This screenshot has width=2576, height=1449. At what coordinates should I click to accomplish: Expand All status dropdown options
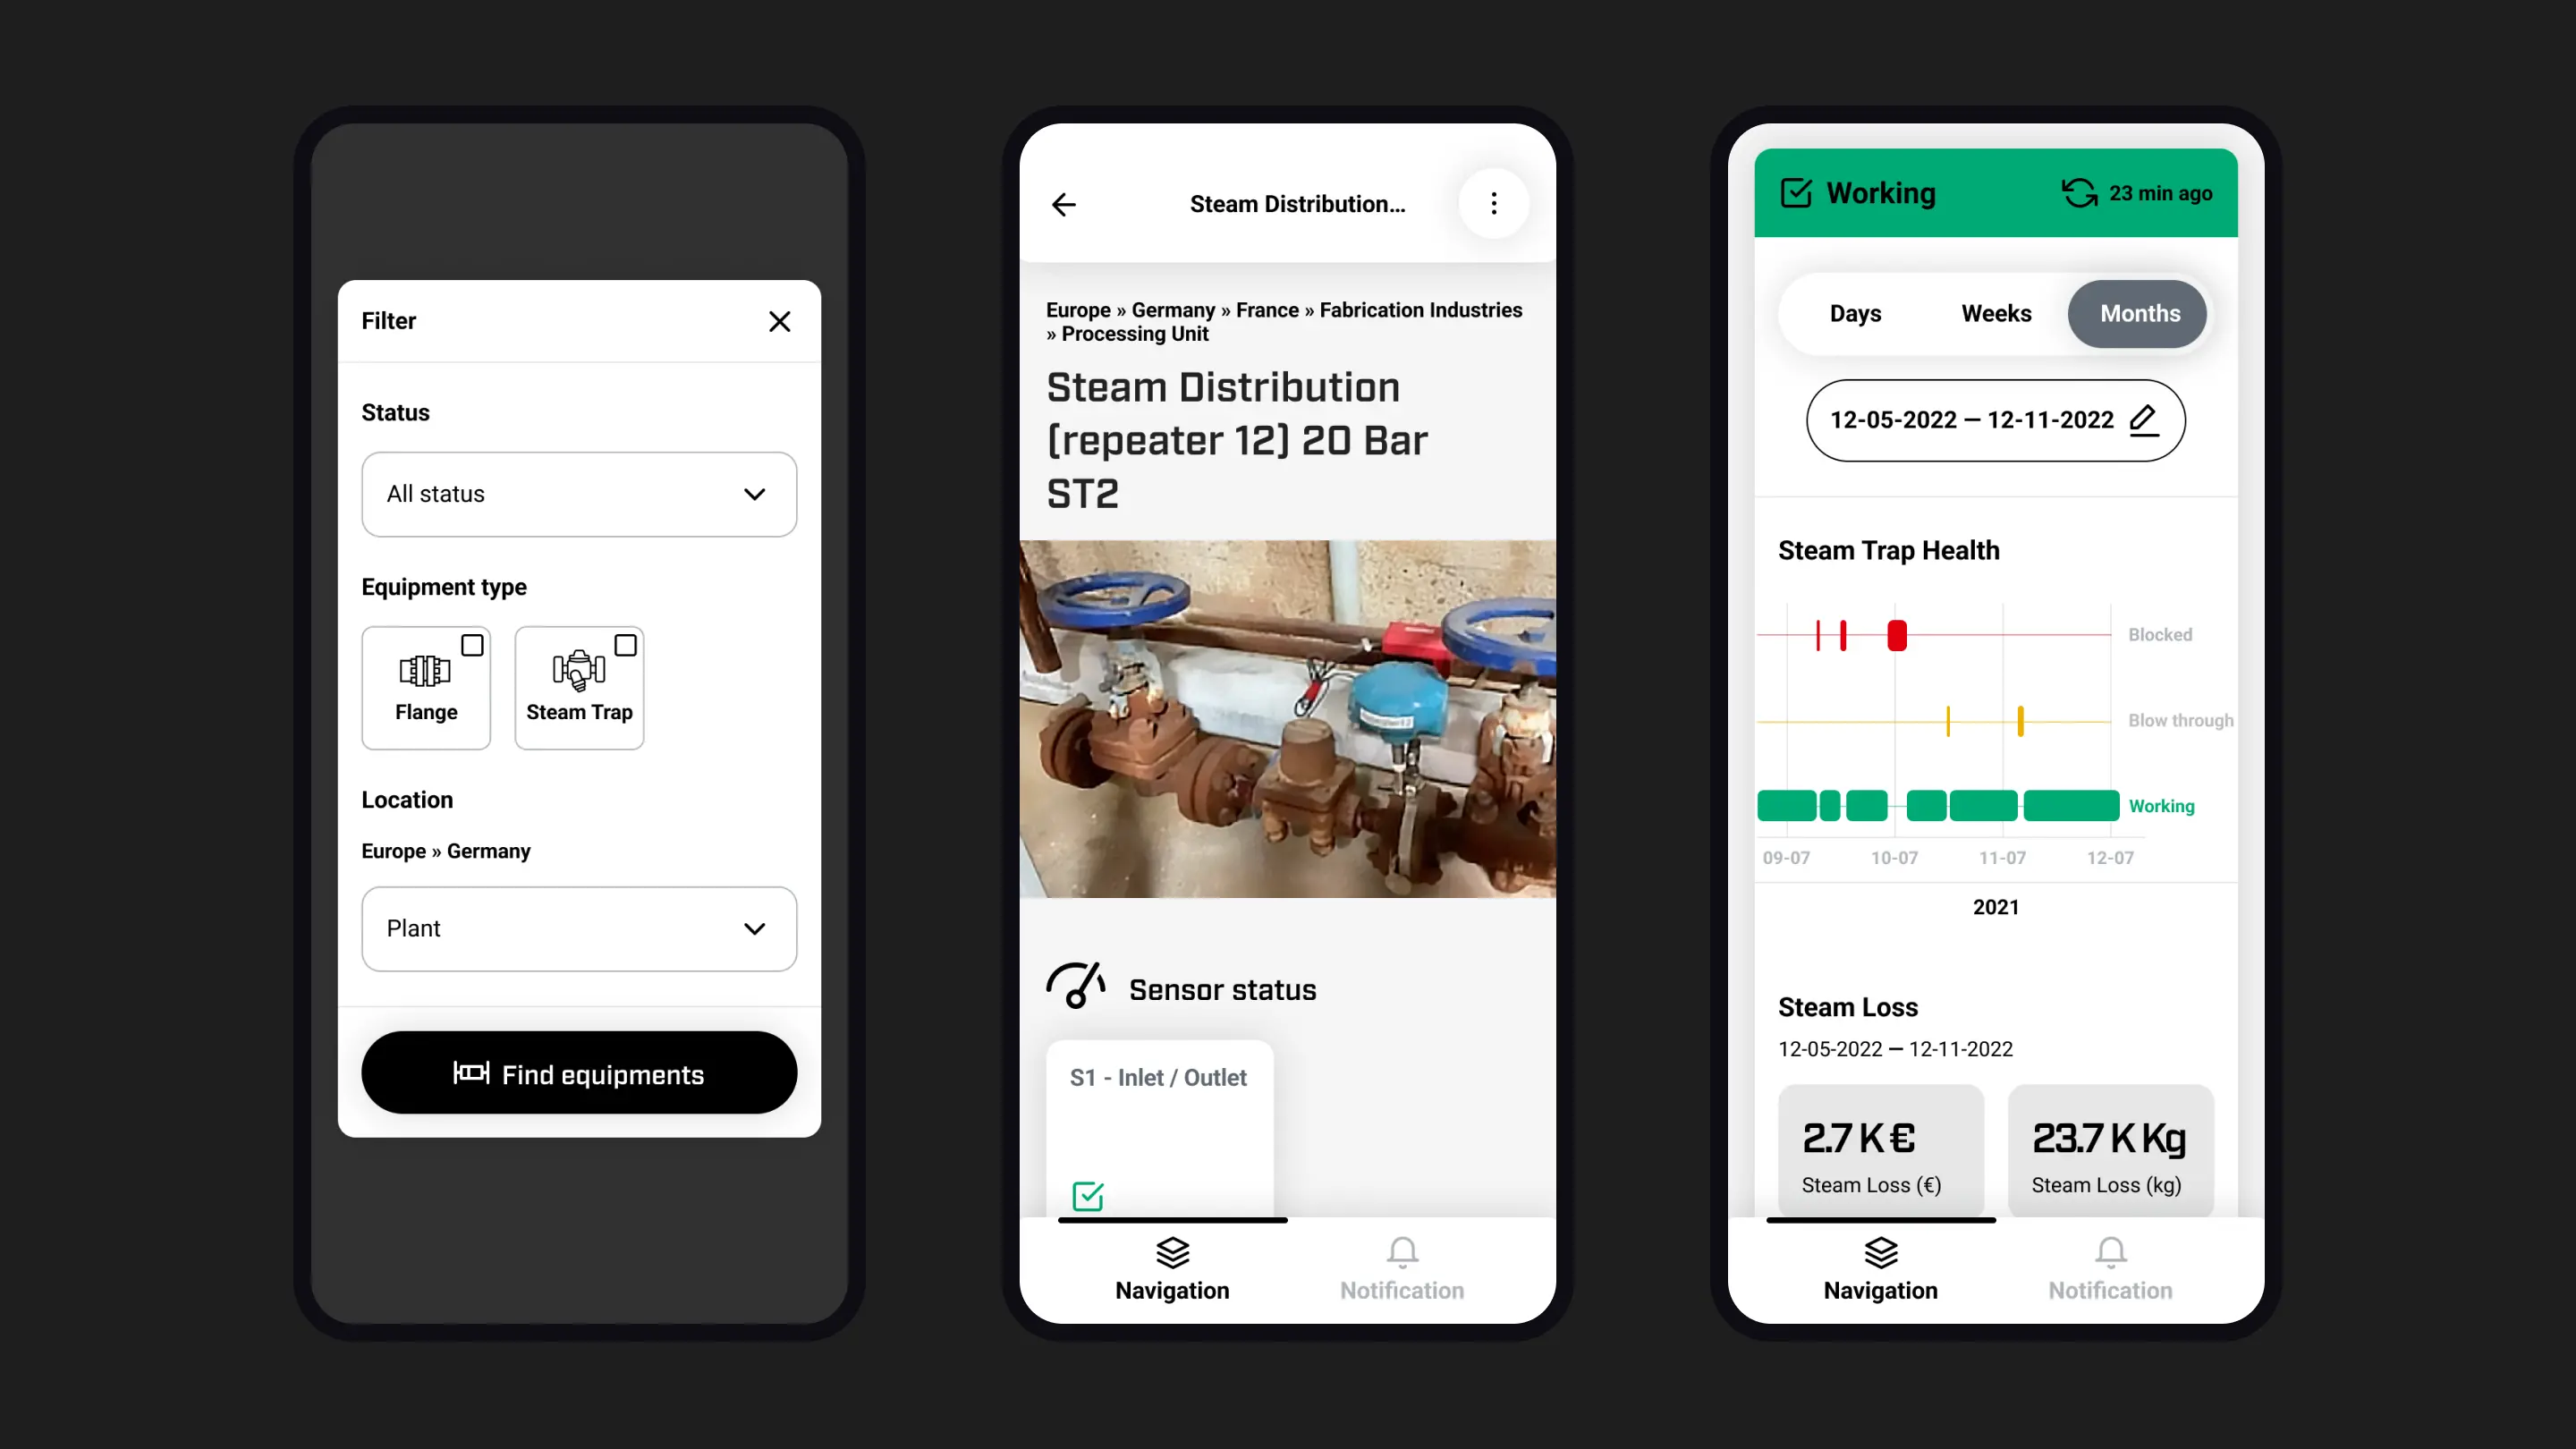579,494
